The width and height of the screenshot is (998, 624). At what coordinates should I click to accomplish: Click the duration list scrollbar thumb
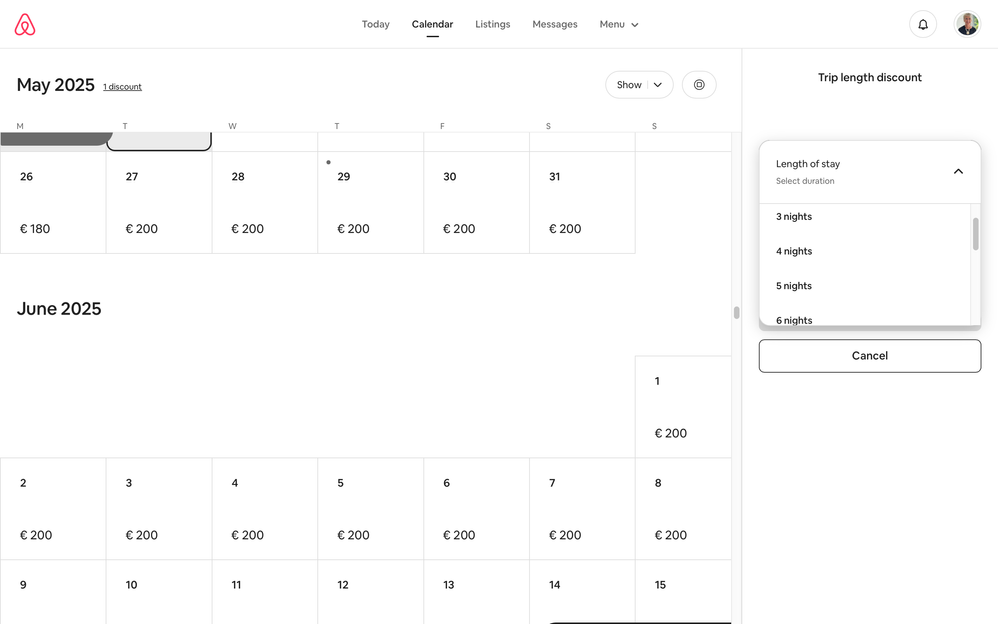click(975, 234)
